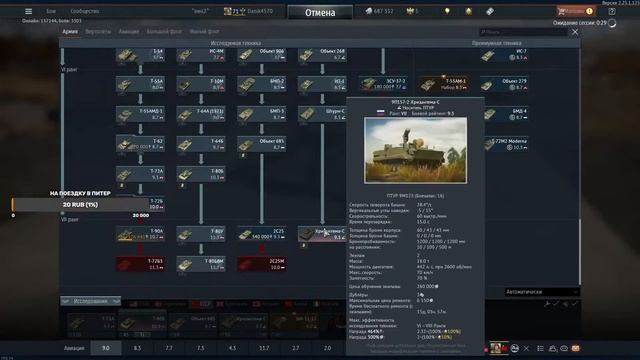The height and width of the screenshot is (360, 640).
Task: Click the golden eagles currency icon
Action: coord(410,11)
